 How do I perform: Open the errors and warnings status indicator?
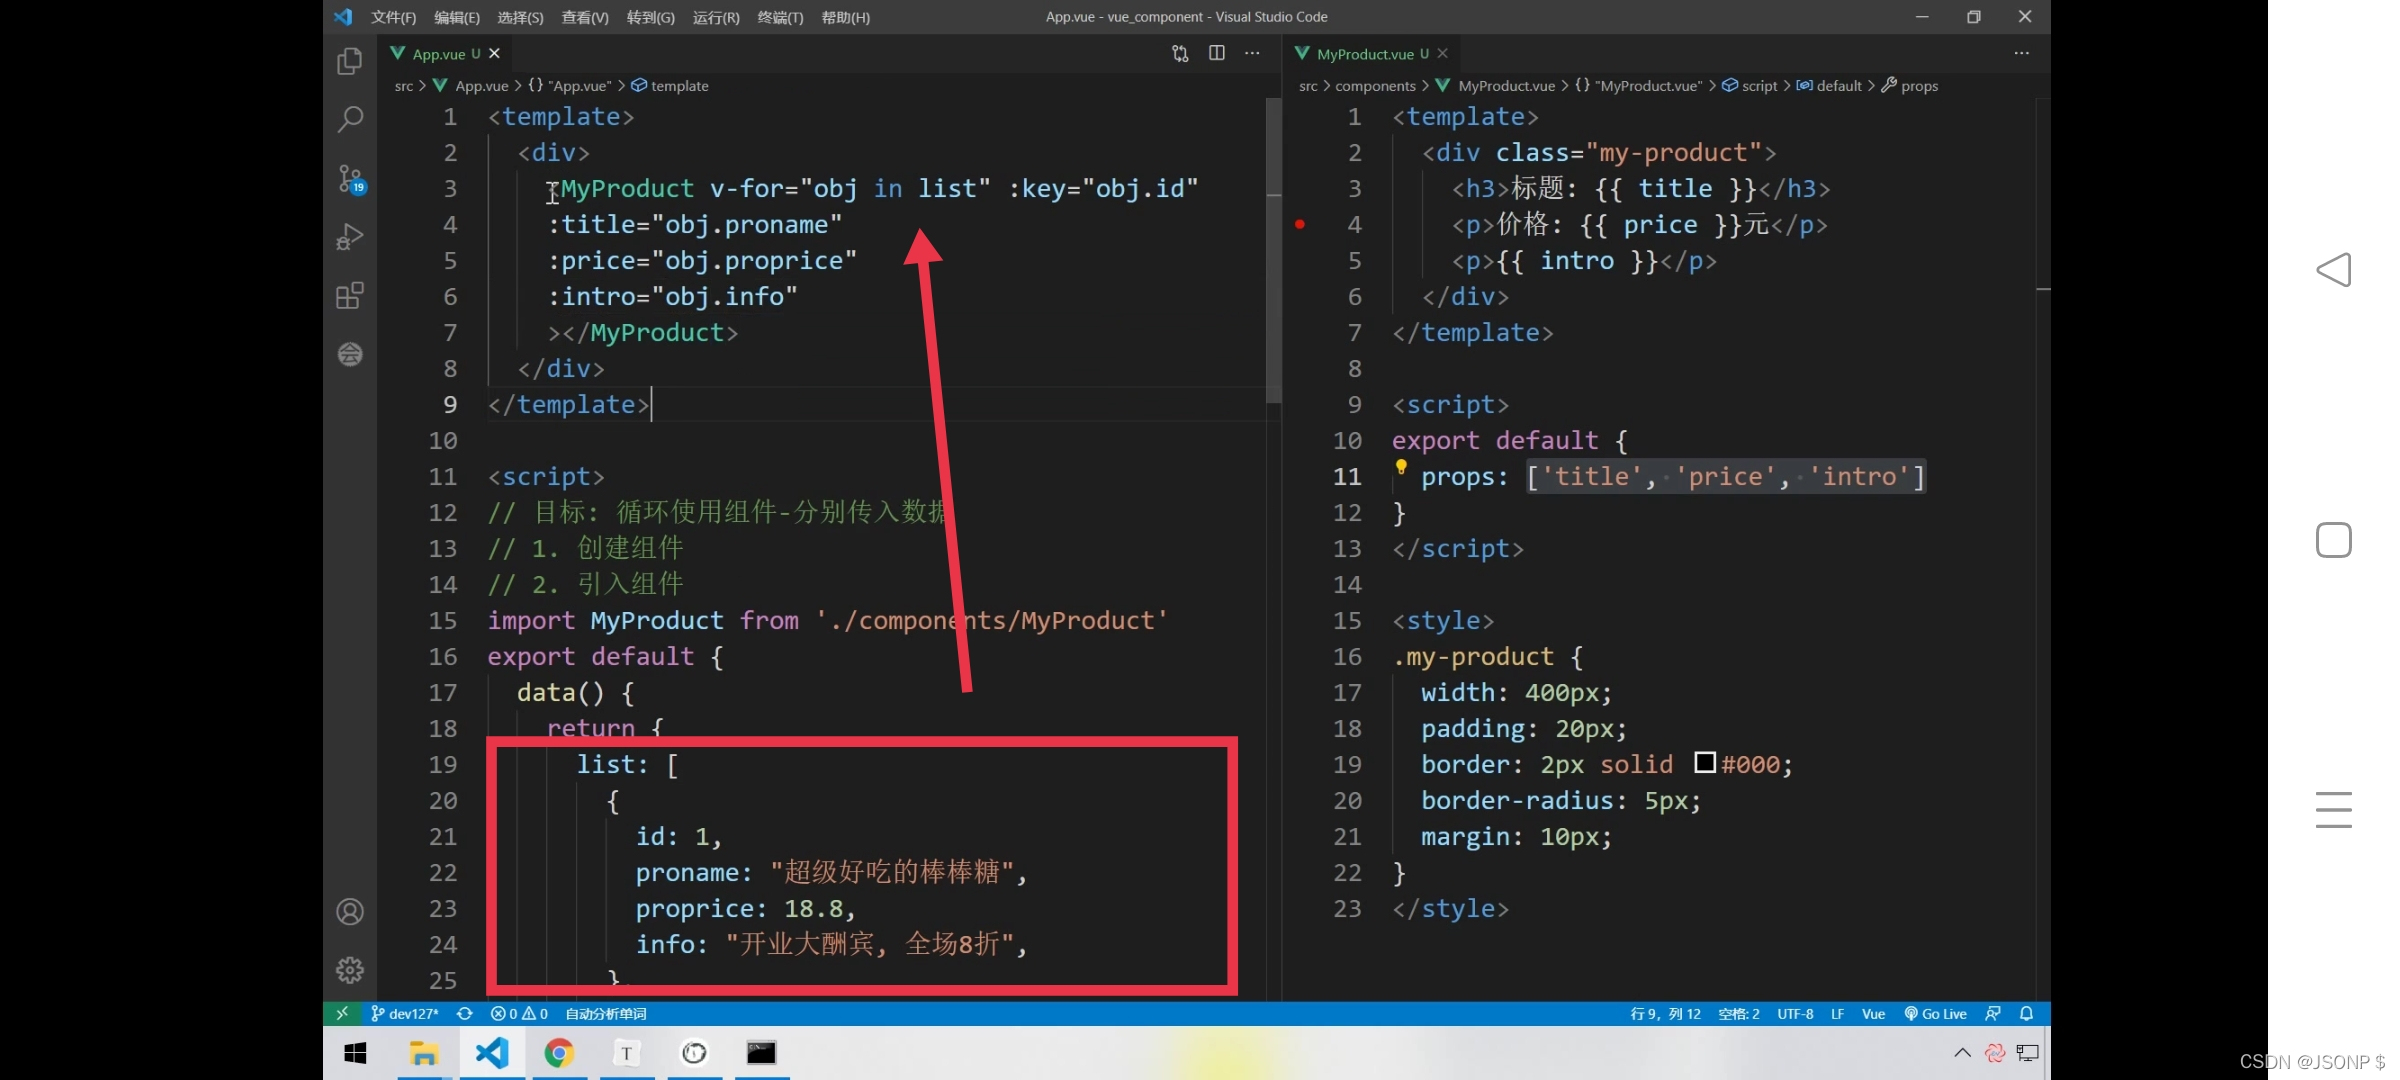click(519, 1013)
